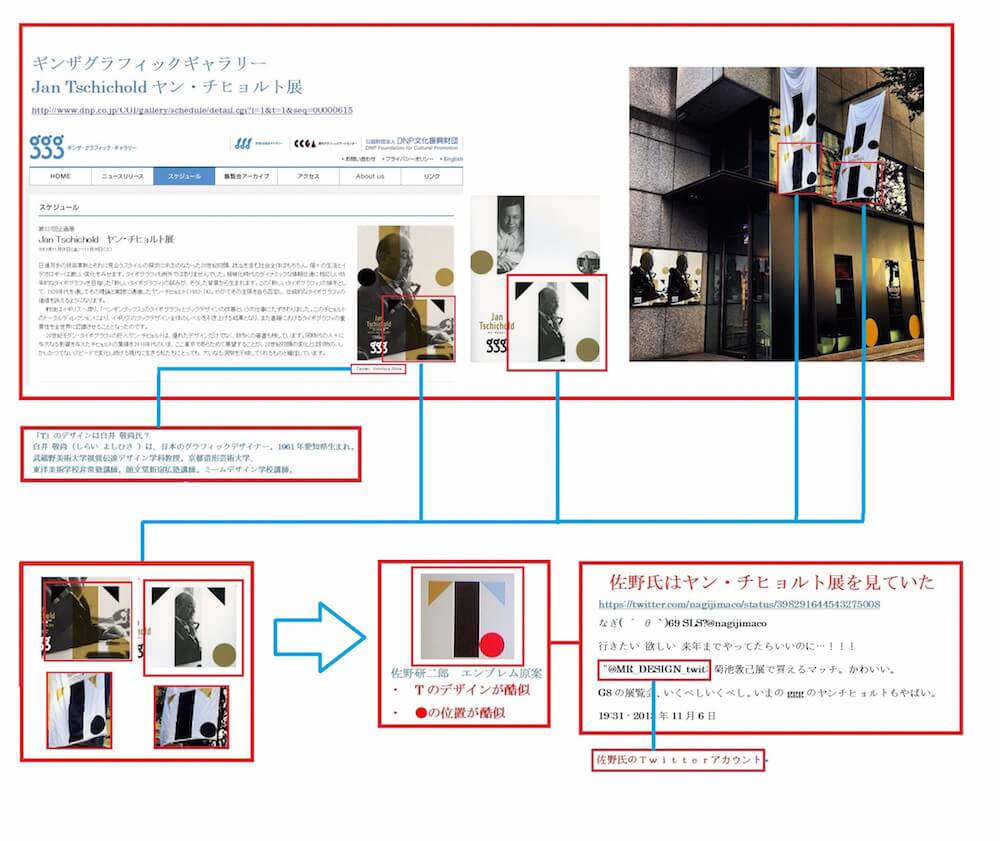Click the white Jan Tschichold poster image
Screen dimensions: 1000x841
tap(536, 279)
